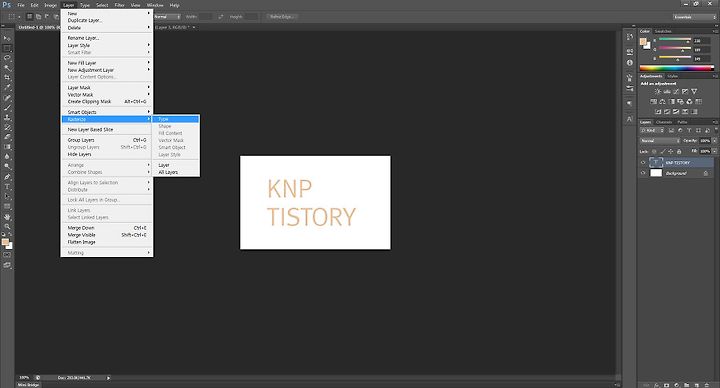This screenshot has height=388, width=720.
Task: Add Curves adjustment icon
Action: pyautogui.click(x=676, y=91)
